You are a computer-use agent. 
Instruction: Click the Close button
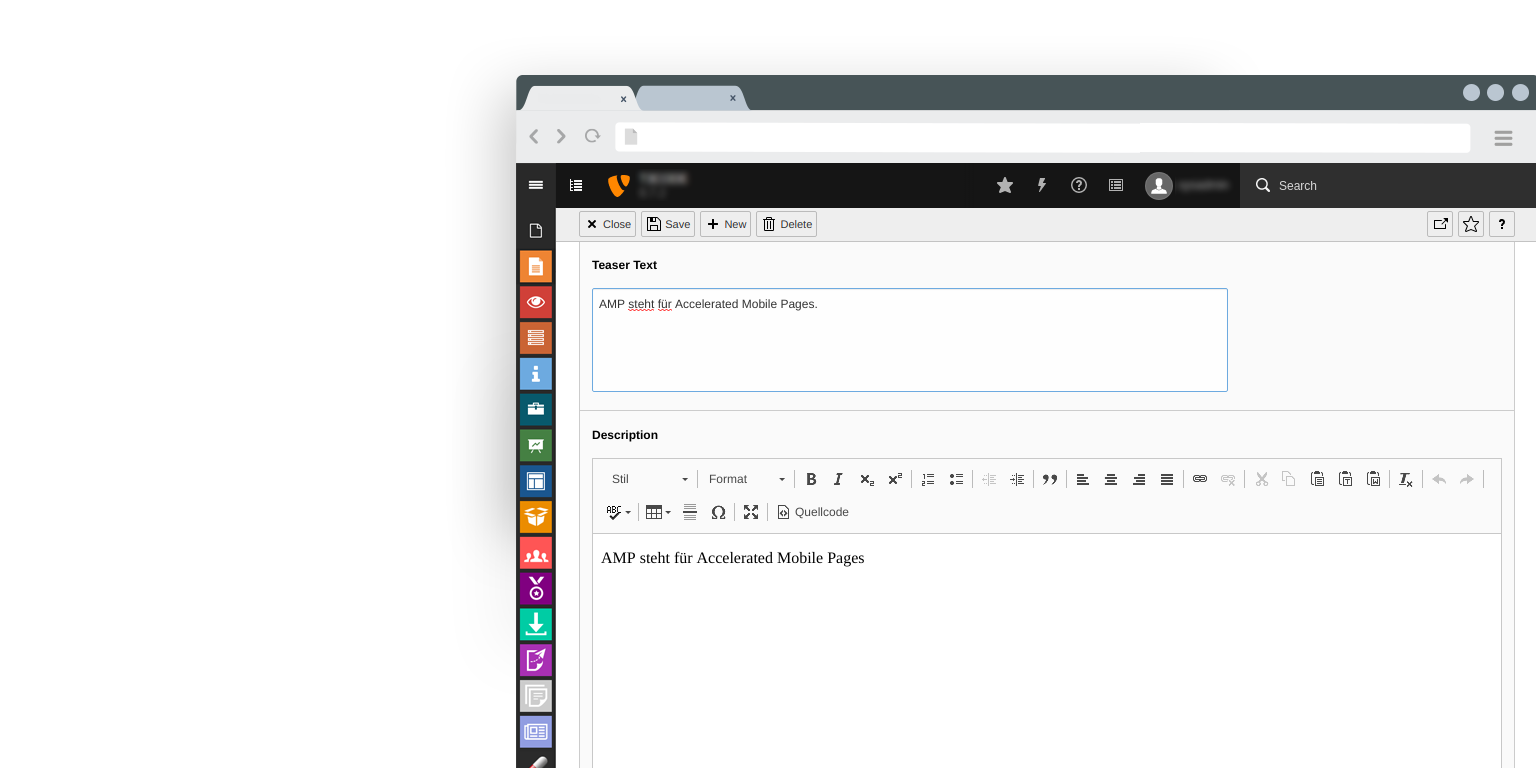coord(608,224)
